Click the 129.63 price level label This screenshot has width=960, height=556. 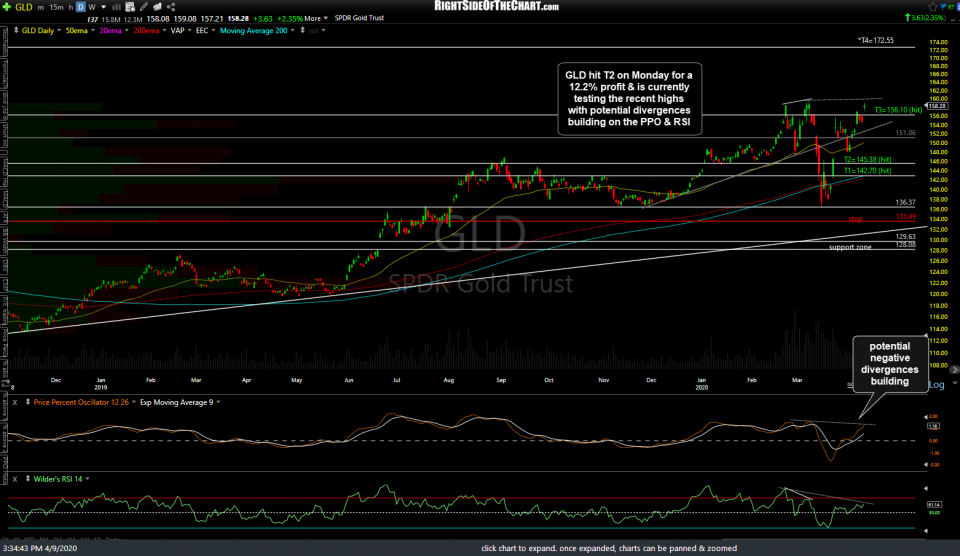point(906,236)
